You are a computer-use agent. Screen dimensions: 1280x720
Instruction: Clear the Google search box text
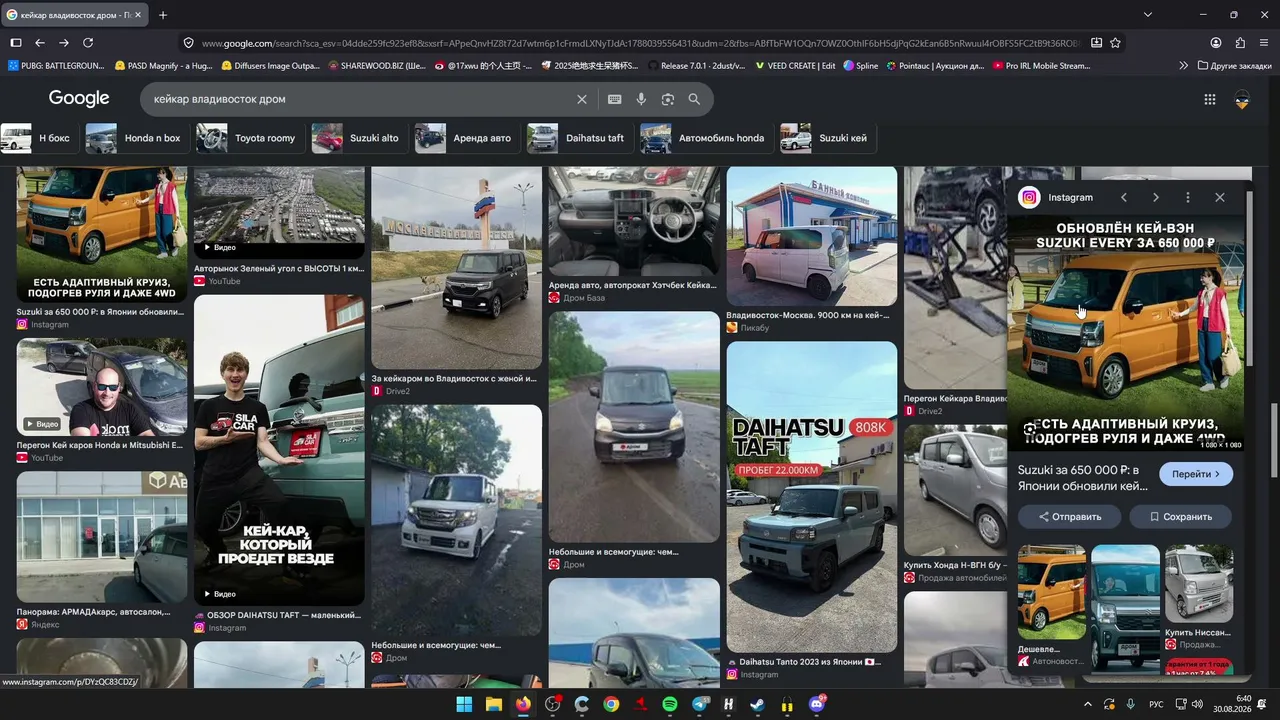pos(582,99)
